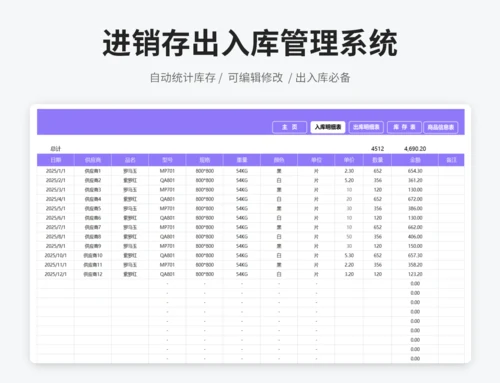This screenshot has height=383, width=500.
Task: Select the unit price cell 2.20
Action: 349,265
